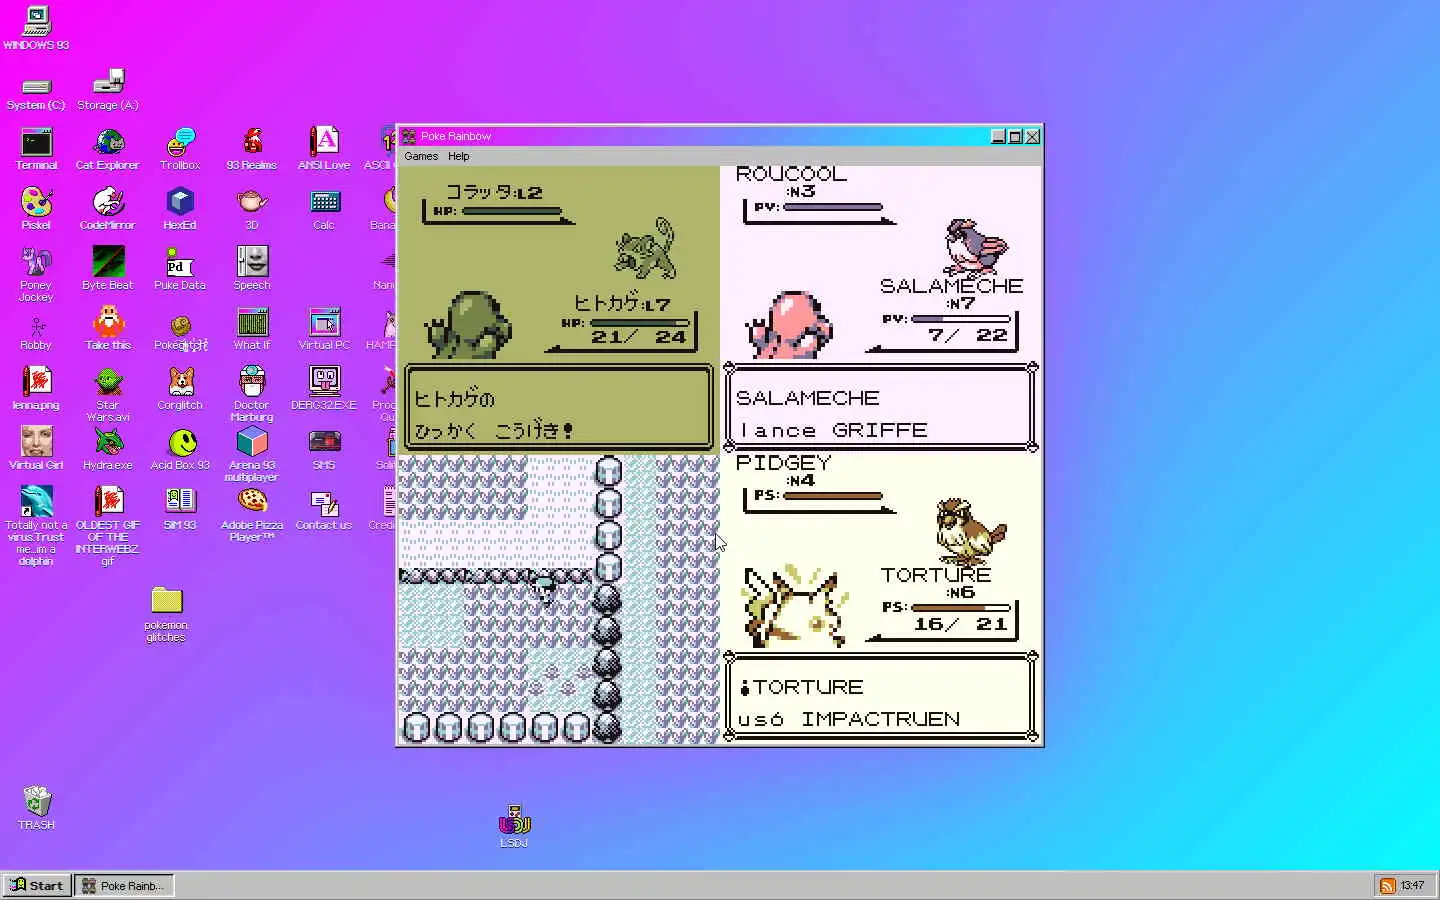
Task: Open the Trollbox chat icon
Action: (180, 150)
